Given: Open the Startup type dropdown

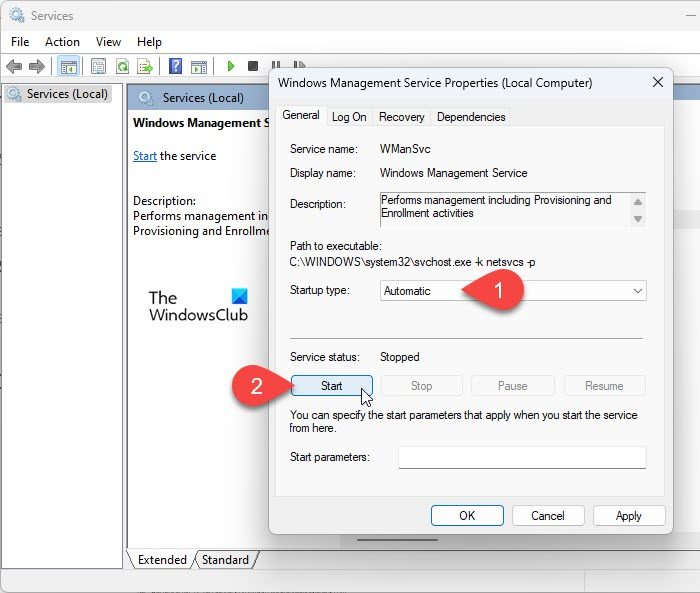Looking at the screenshot, I should (513, 291).
